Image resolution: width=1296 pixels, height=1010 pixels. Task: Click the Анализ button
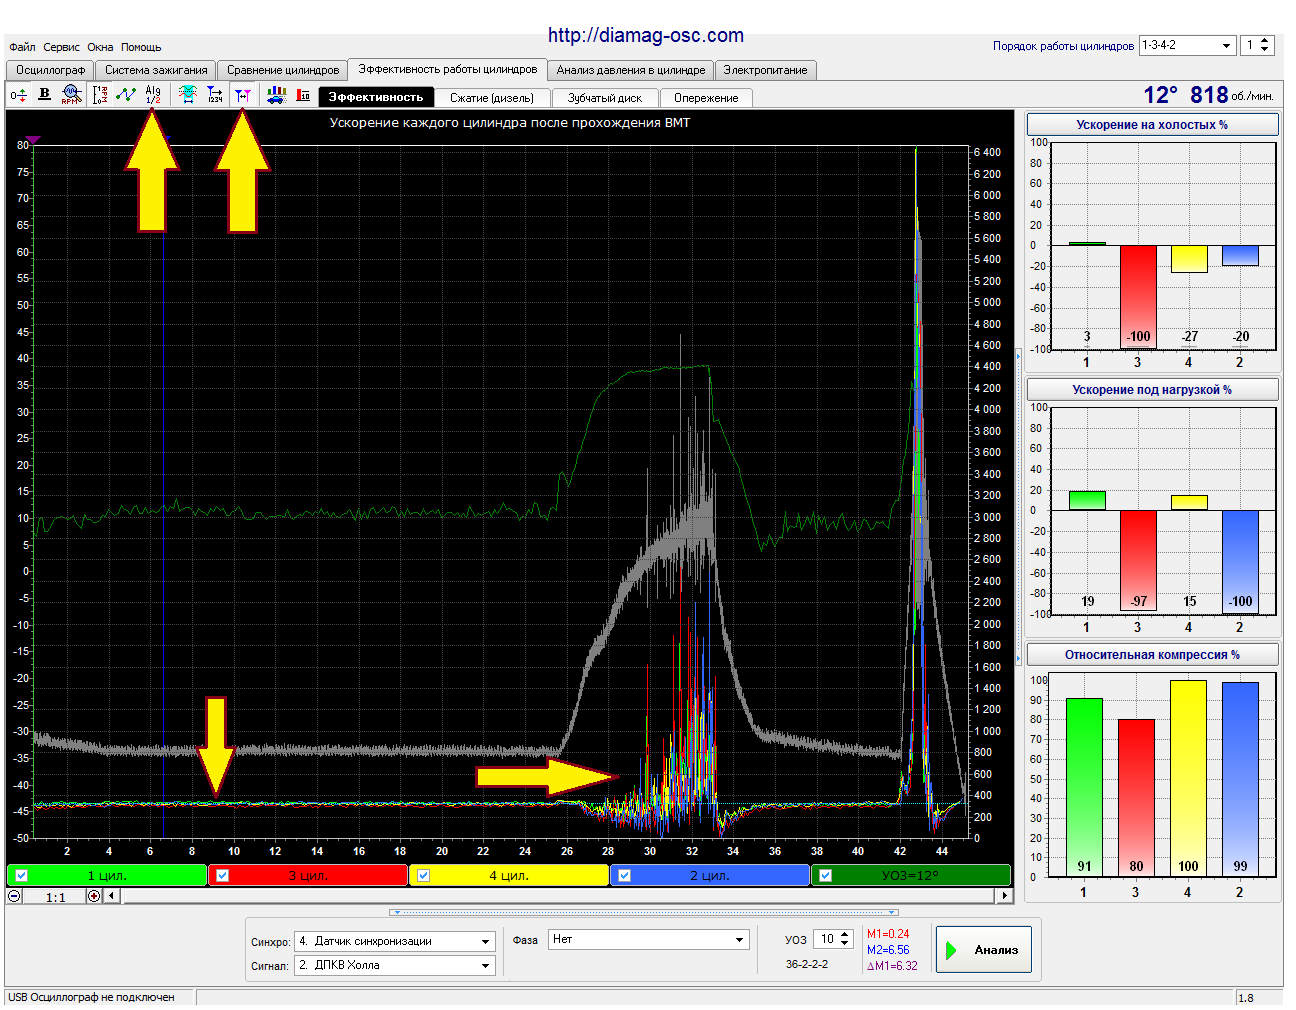983,950
